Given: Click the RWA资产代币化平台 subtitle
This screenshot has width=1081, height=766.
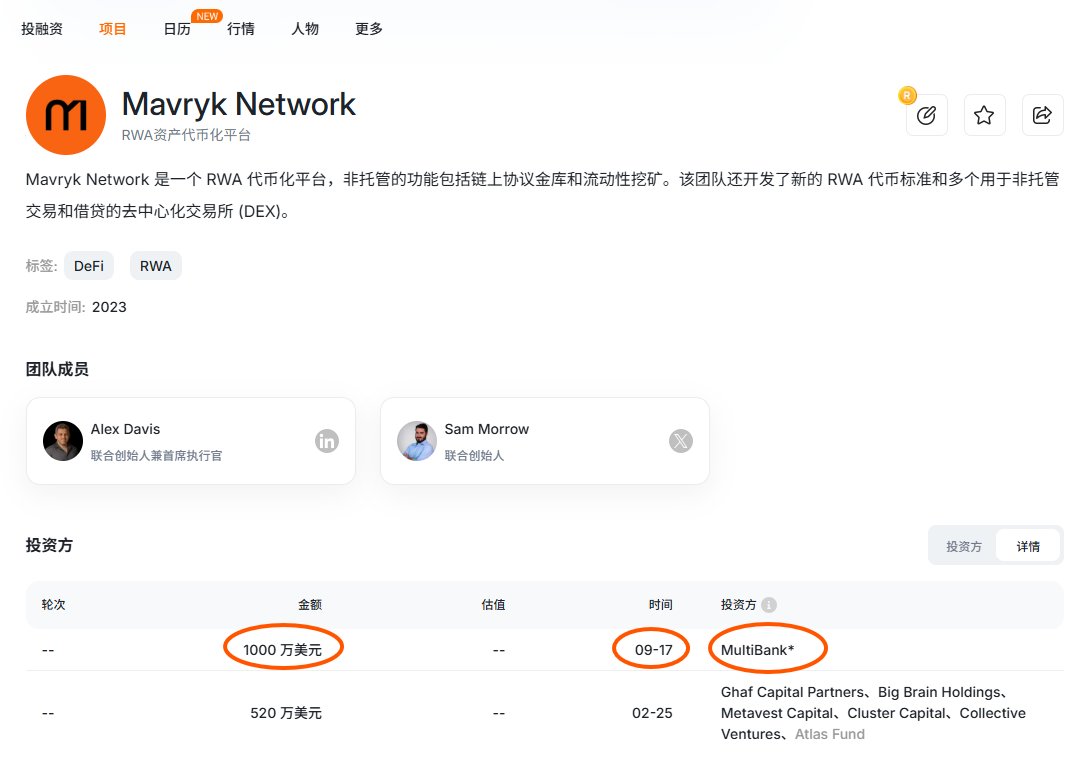Looking at the screenshot, I should coord(186,135).
